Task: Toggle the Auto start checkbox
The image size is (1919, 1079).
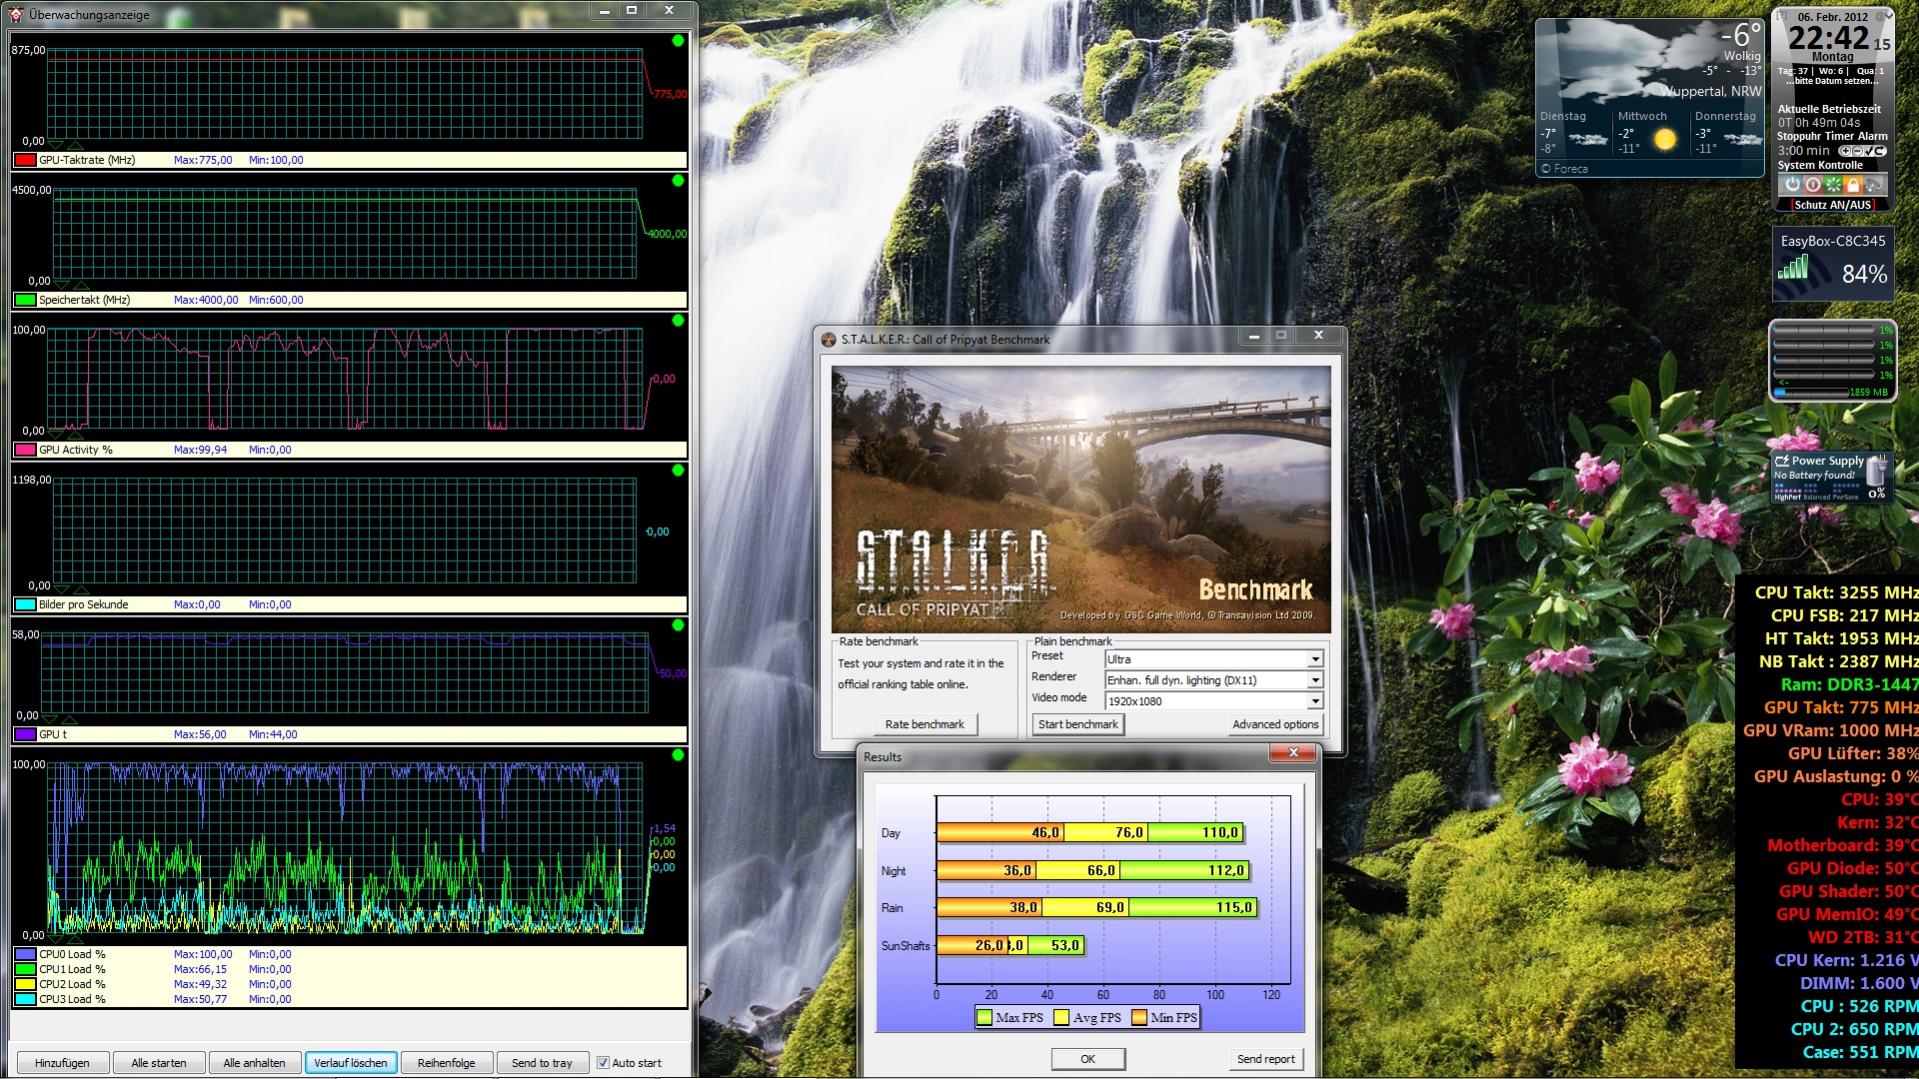Action: click(603, 1062)
